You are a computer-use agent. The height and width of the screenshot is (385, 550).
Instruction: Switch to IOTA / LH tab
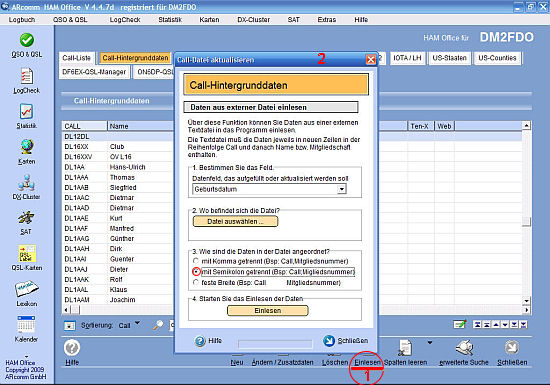(x=407, y=58)
